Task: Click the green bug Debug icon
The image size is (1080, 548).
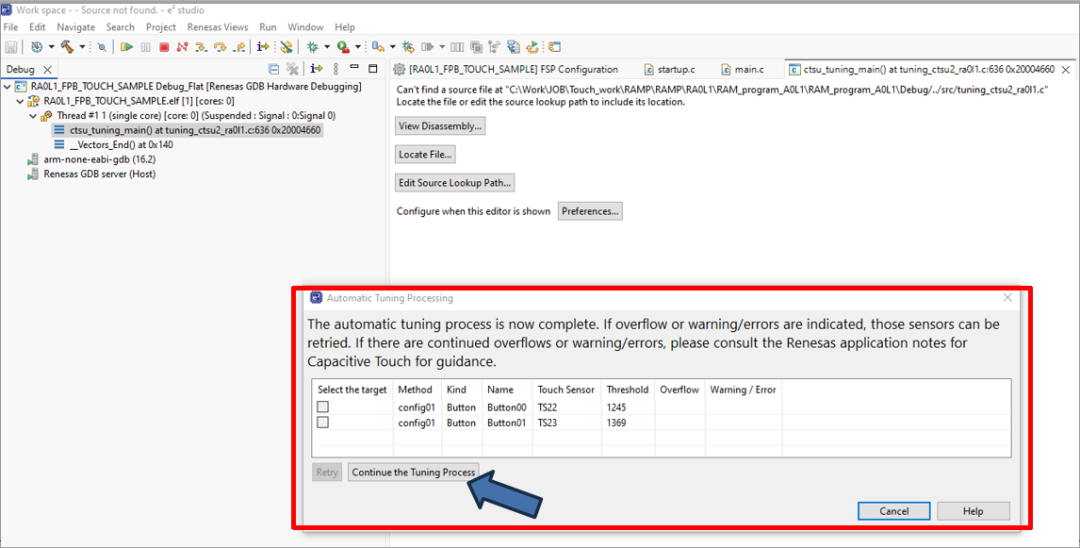Action: pos(312,47)
